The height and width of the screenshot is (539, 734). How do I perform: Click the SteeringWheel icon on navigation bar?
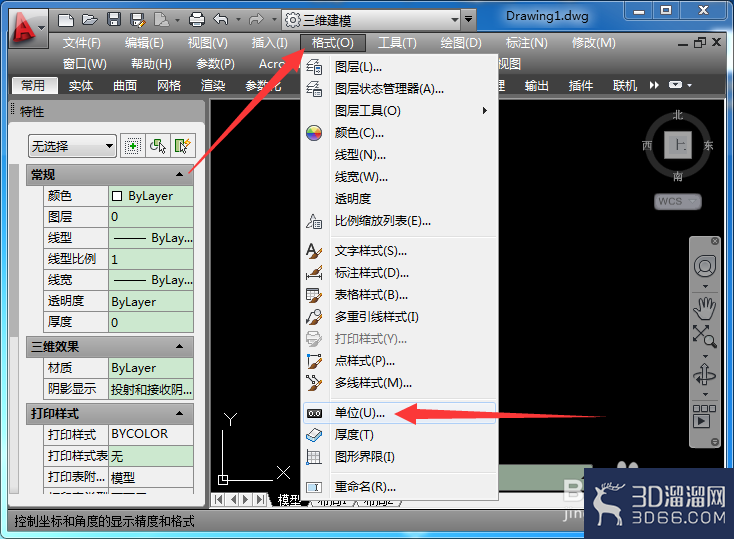click(705, 266)
